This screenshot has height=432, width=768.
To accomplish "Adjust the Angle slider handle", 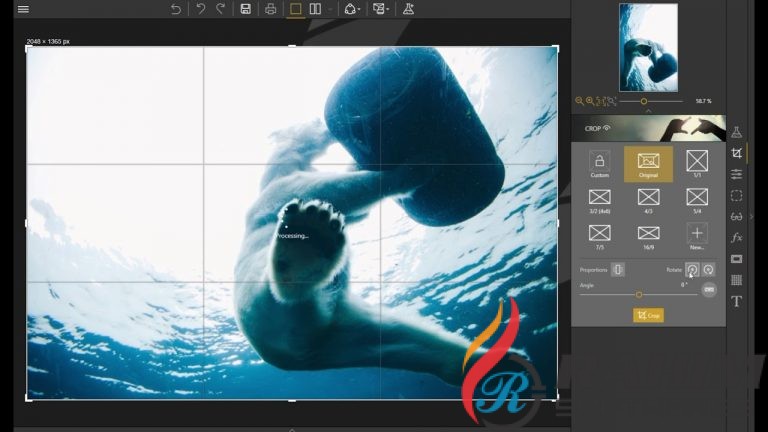I will (639, 294).
